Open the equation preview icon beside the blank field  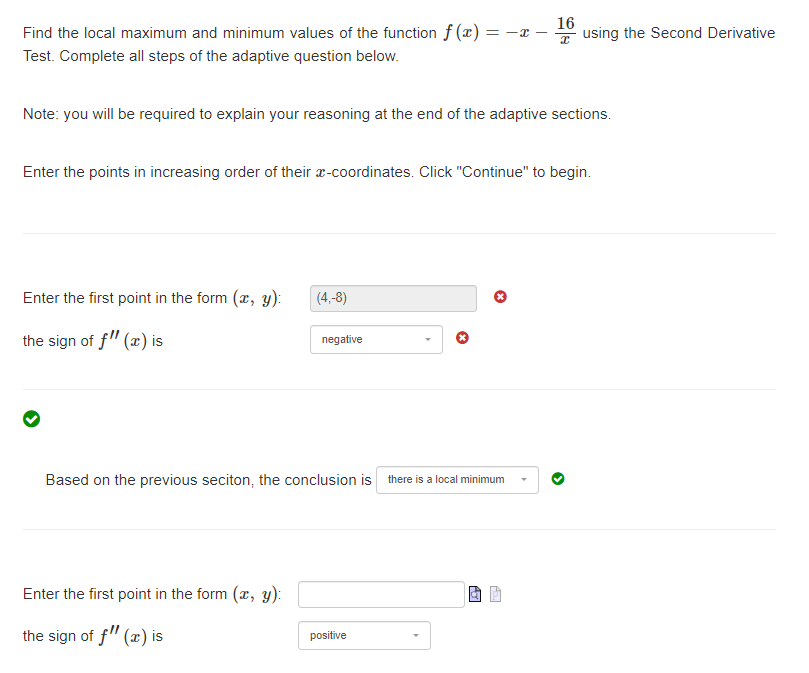point(474,593)
